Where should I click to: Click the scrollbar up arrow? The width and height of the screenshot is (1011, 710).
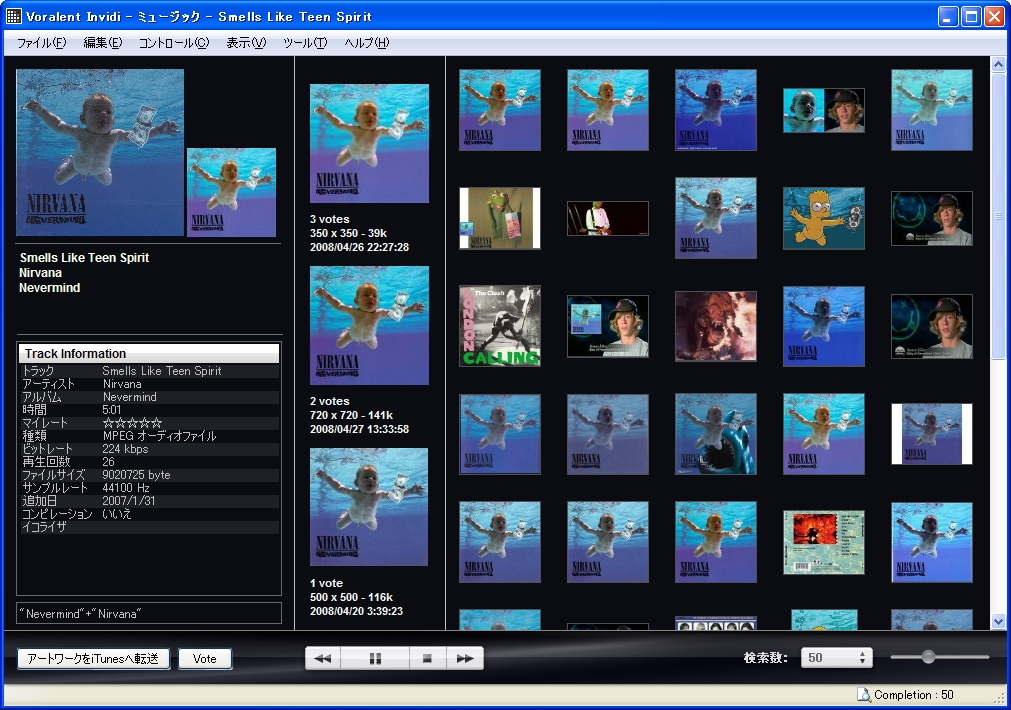(998, 64)
